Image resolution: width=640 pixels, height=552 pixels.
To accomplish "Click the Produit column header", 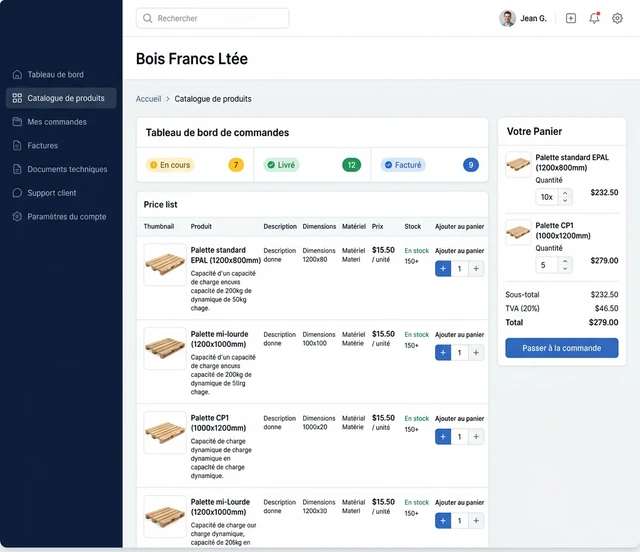I will click(x=201, y=226).
